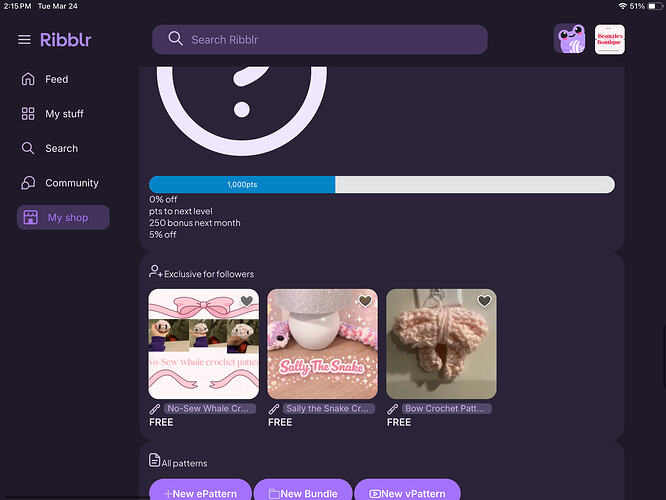Toggle heart on Bow Crochet pattern
This screenshot has height=500, width=666.
pyautogui.click(x=484, y=301)
